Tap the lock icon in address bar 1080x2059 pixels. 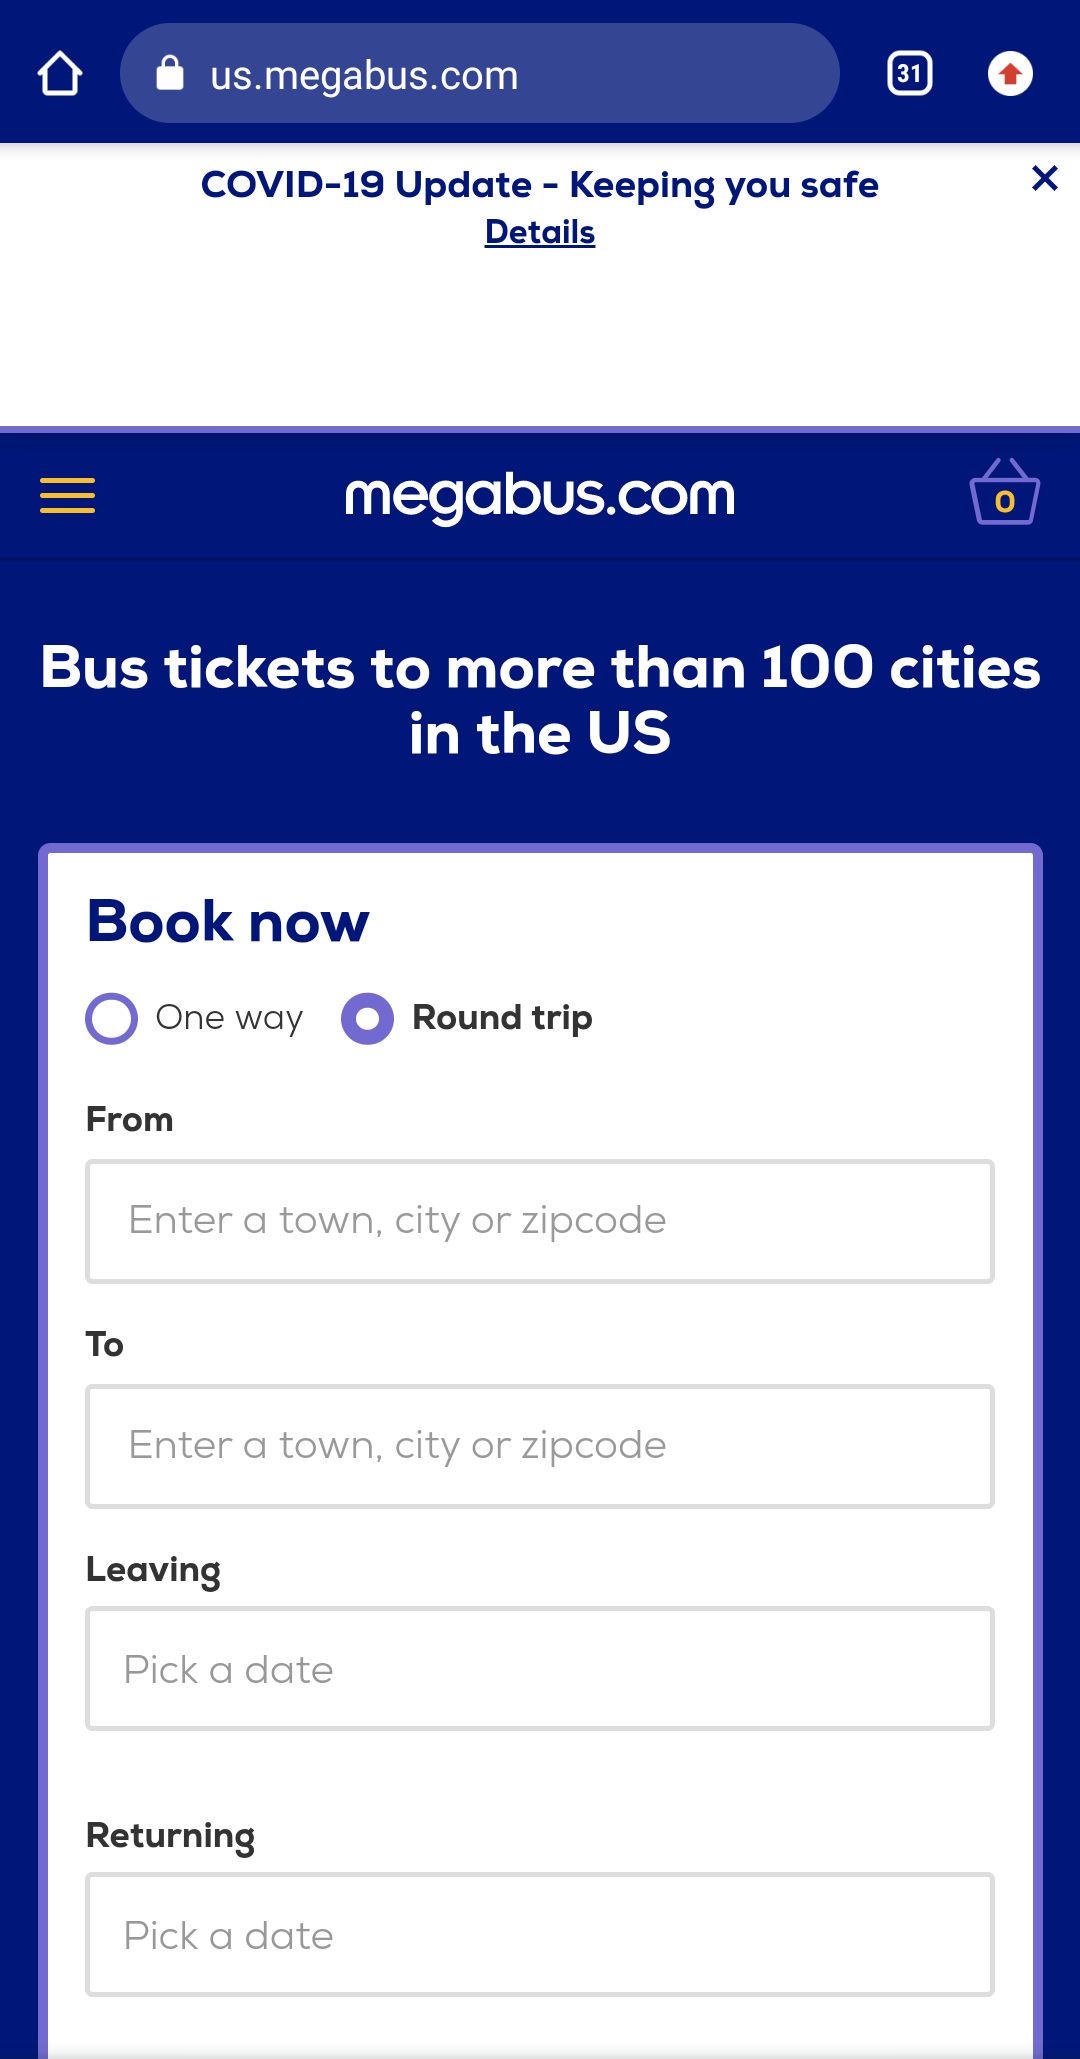pos(170,74)
